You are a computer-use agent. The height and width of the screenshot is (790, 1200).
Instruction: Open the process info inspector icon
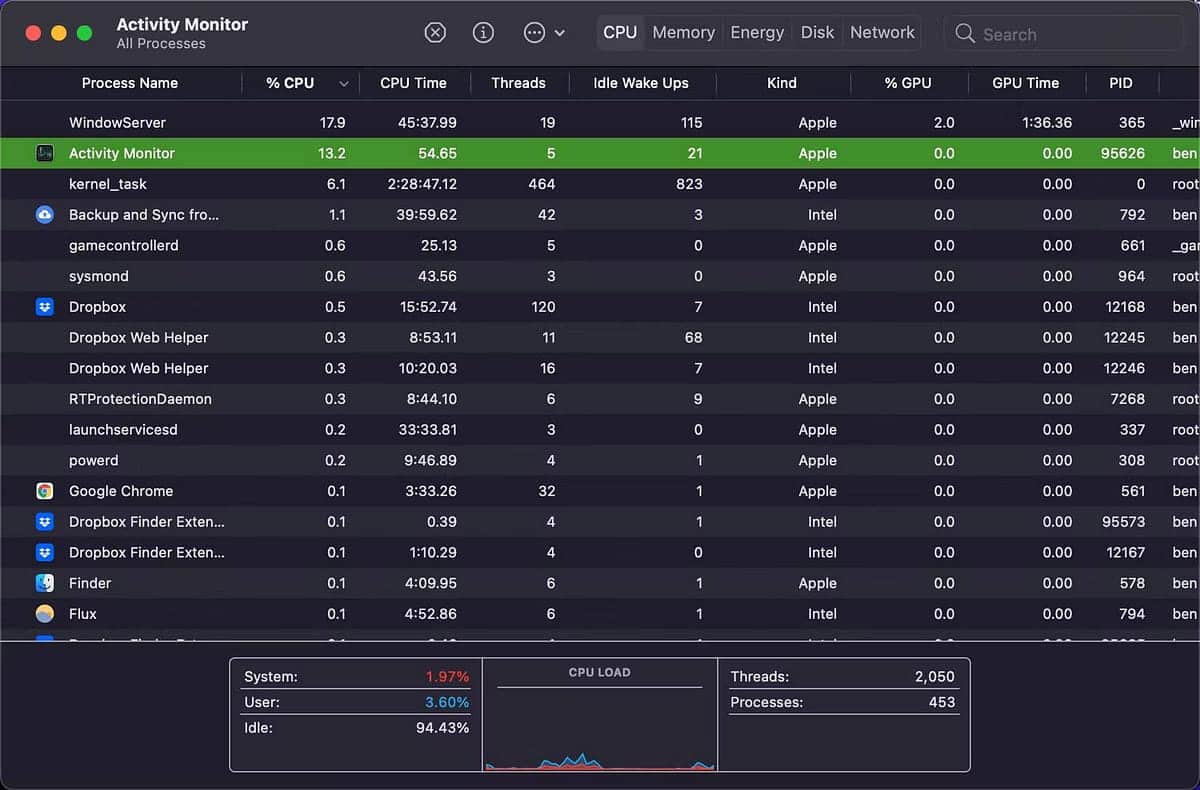(x=483, y=33)
